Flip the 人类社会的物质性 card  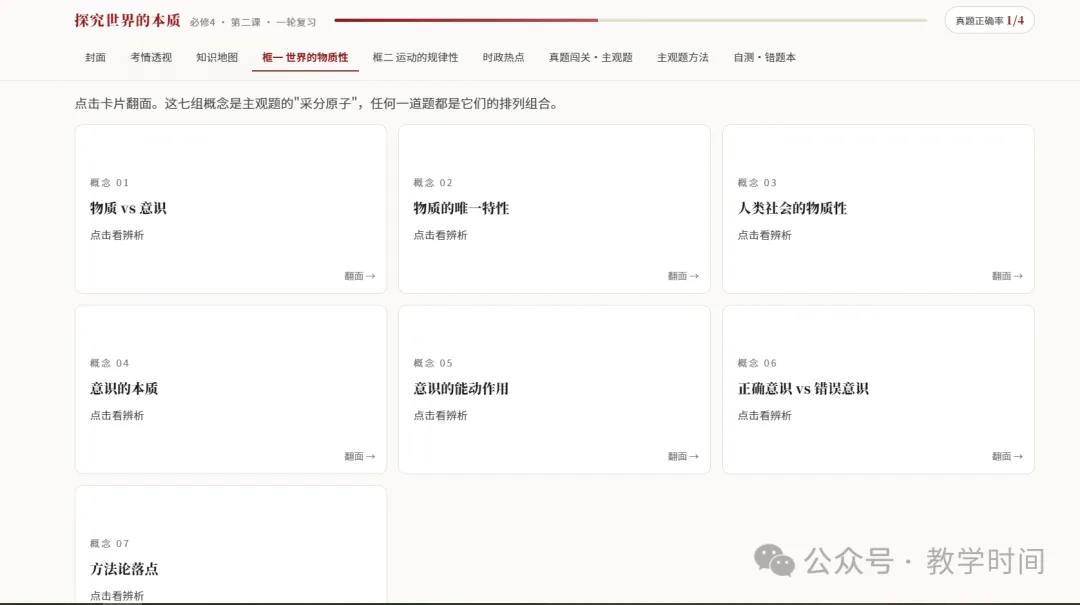pos(878,209)
